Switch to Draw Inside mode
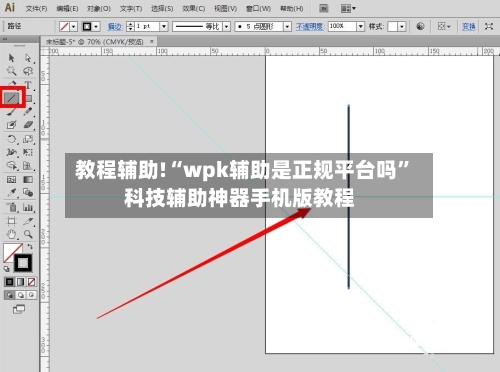The image size is (500, 372). pyautogui.click(x=31, y=295)
